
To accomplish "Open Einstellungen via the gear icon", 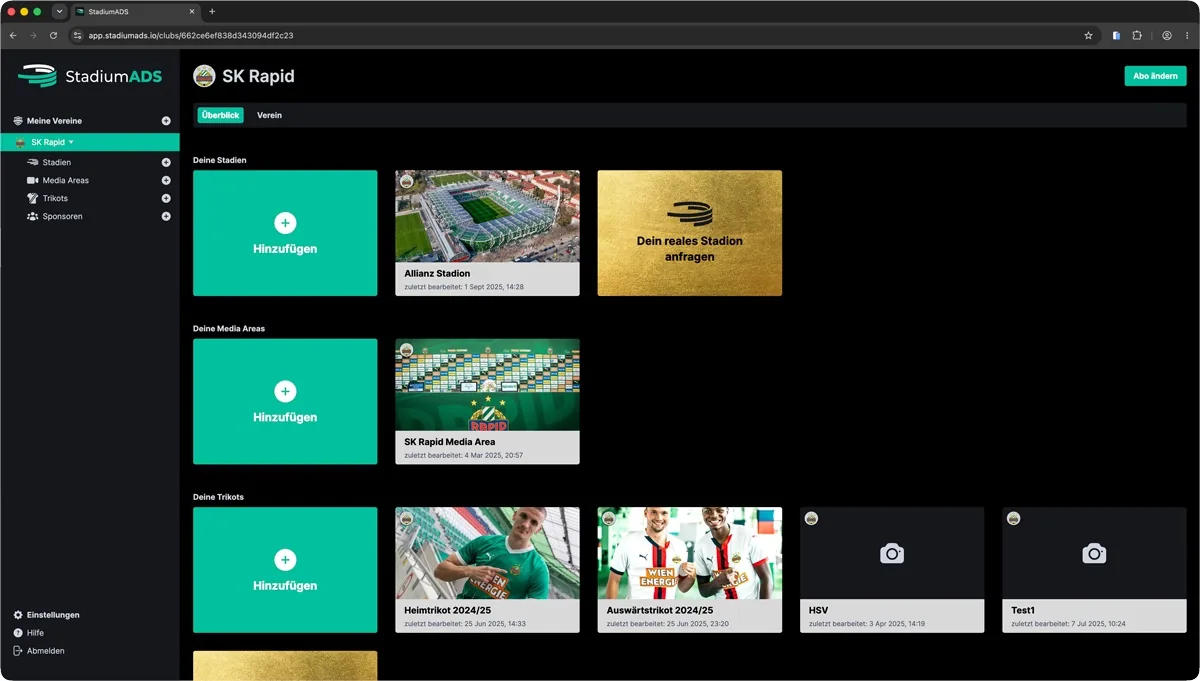I will [x=18, y=615].
